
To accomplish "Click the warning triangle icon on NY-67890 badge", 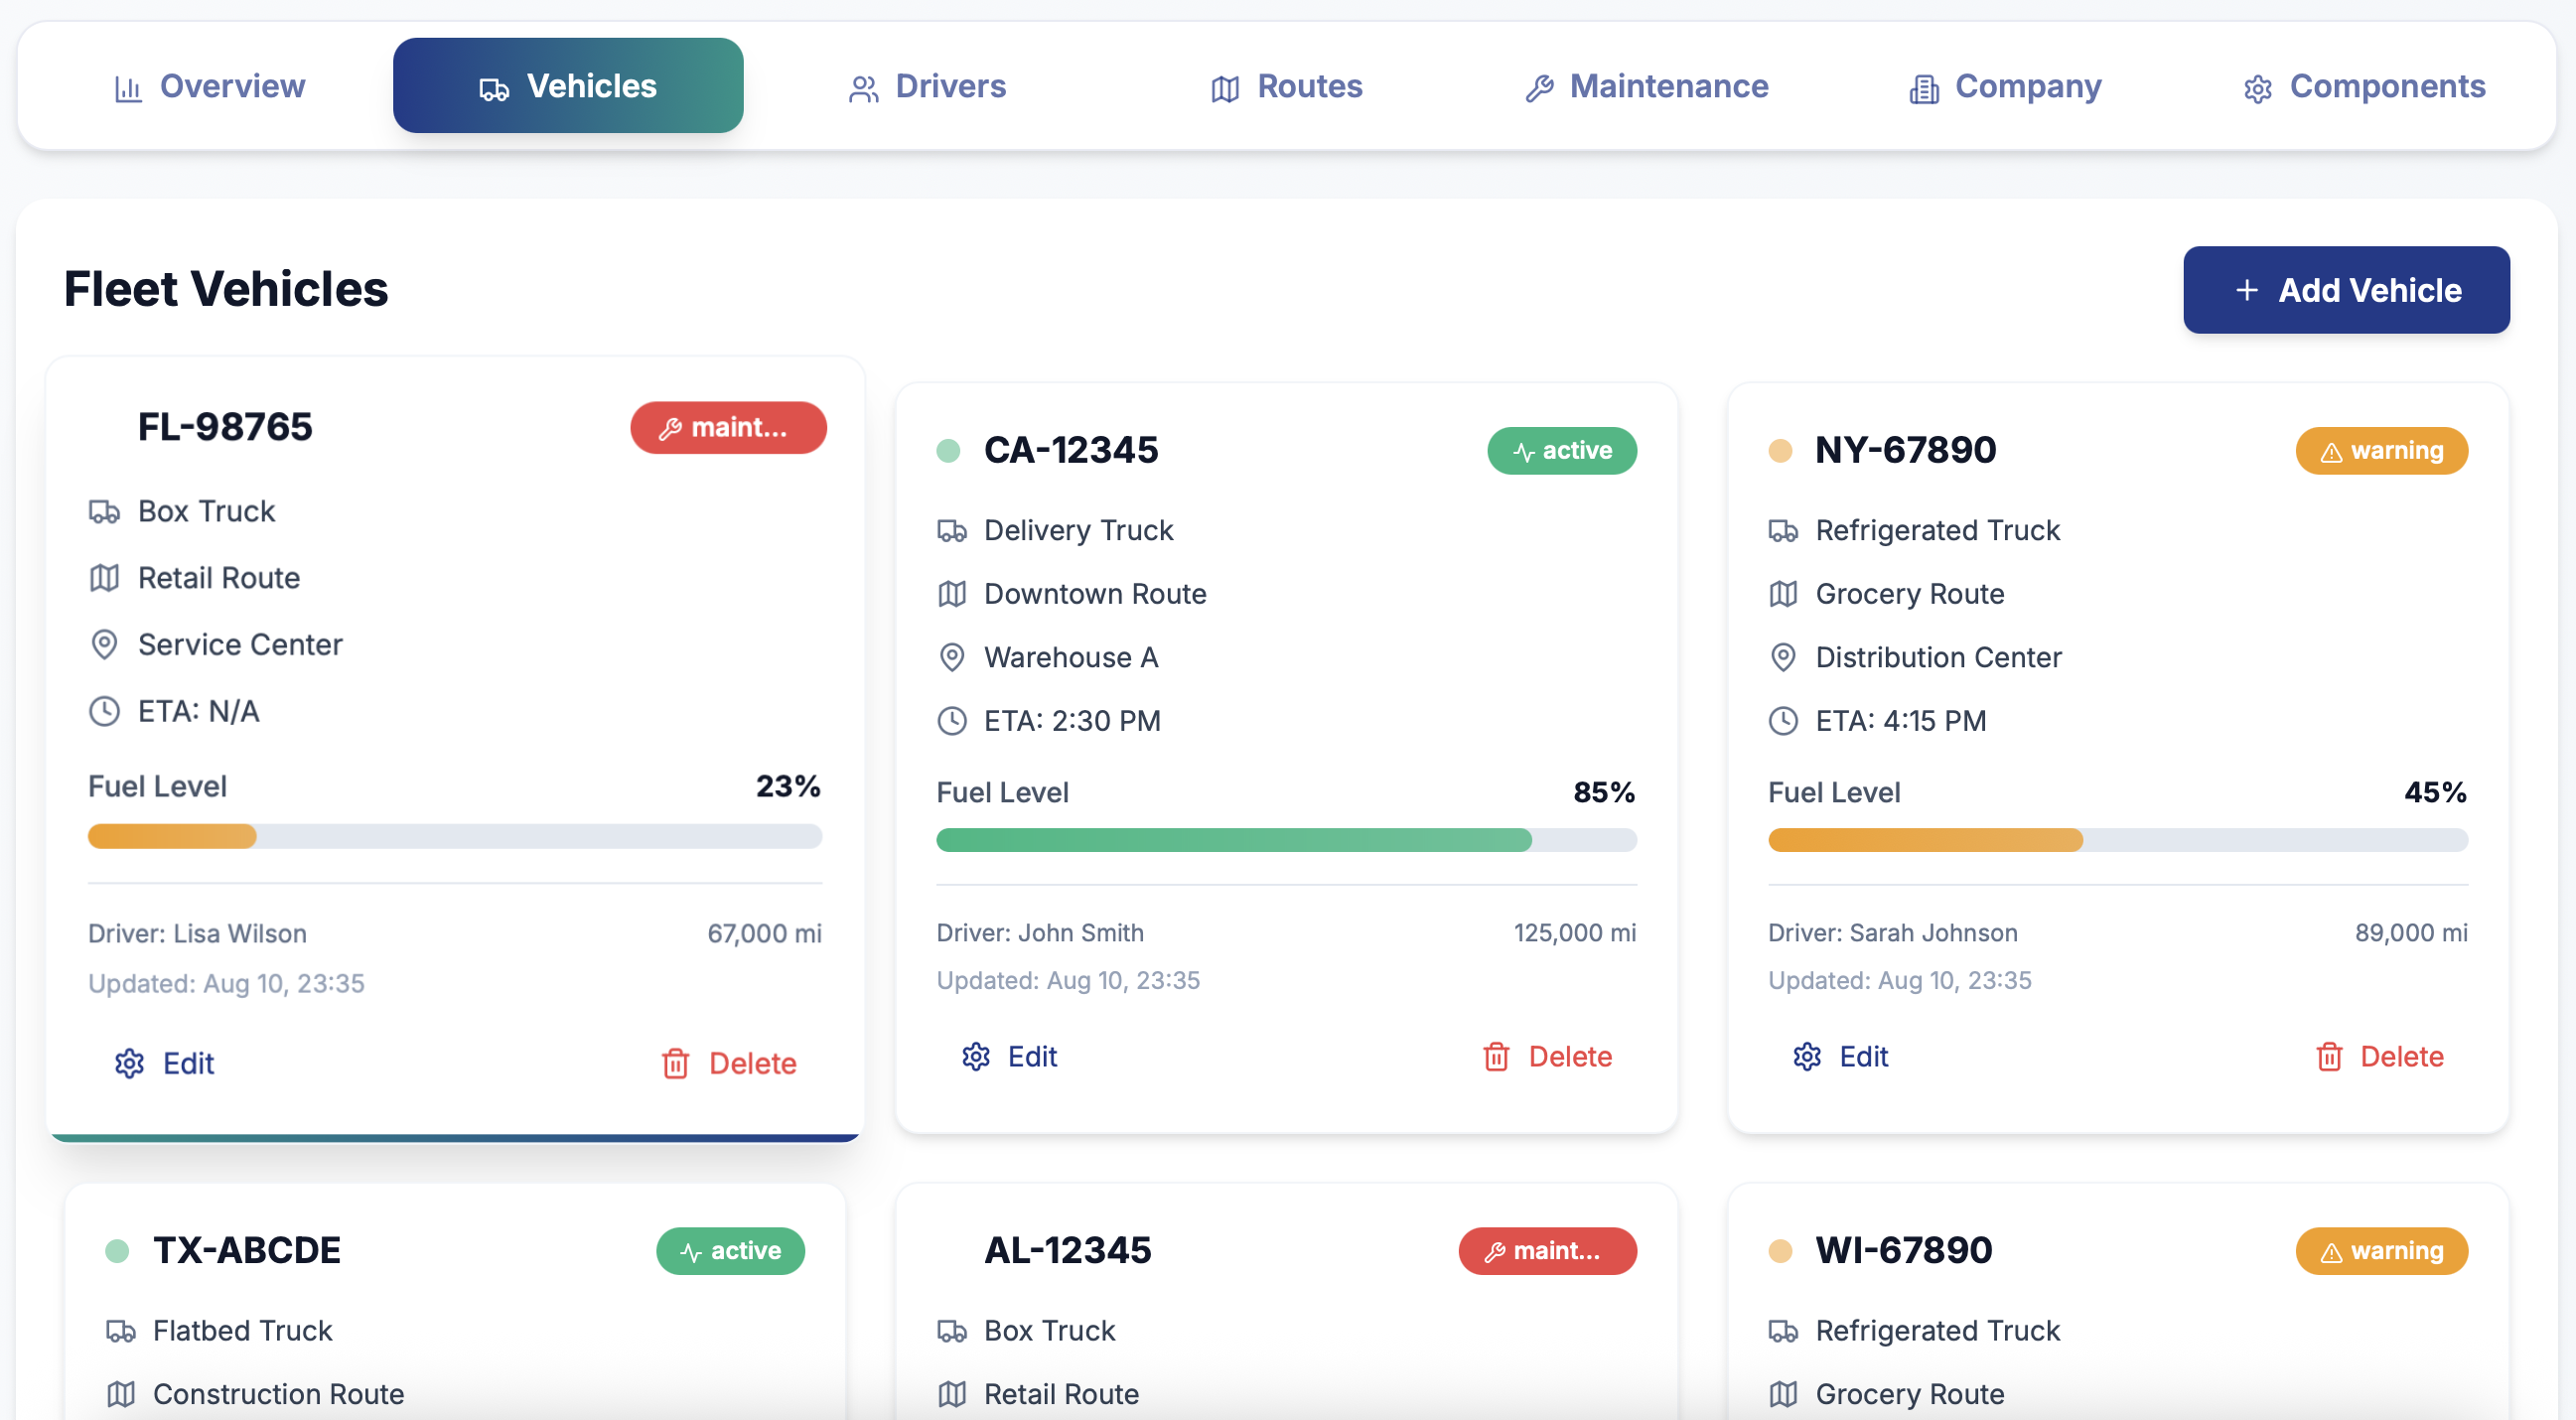I will [2333, 450].
